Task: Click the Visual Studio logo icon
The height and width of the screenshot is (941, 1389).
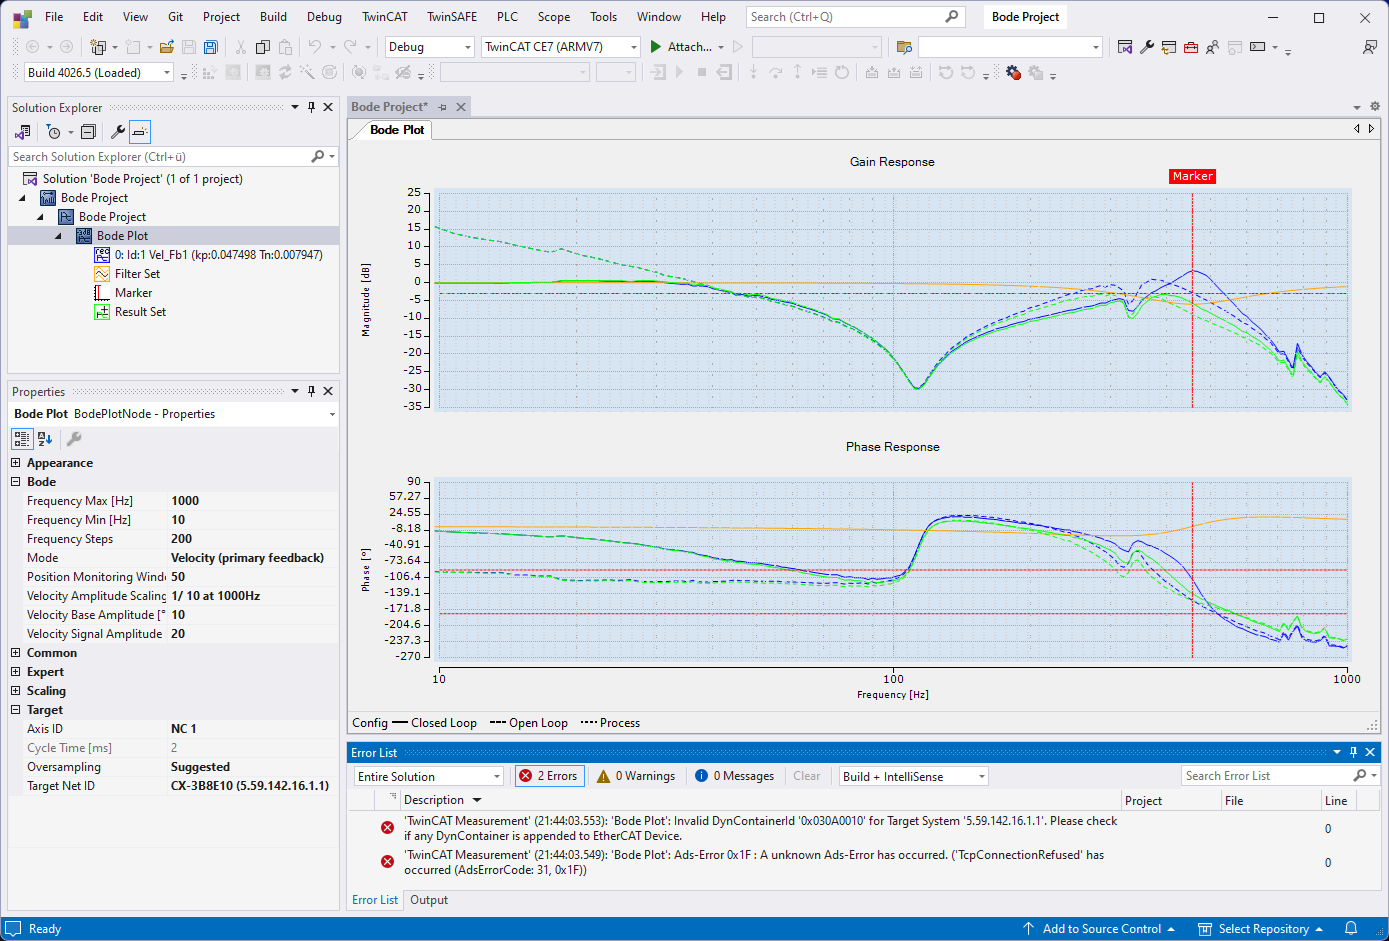Action: 22,18
